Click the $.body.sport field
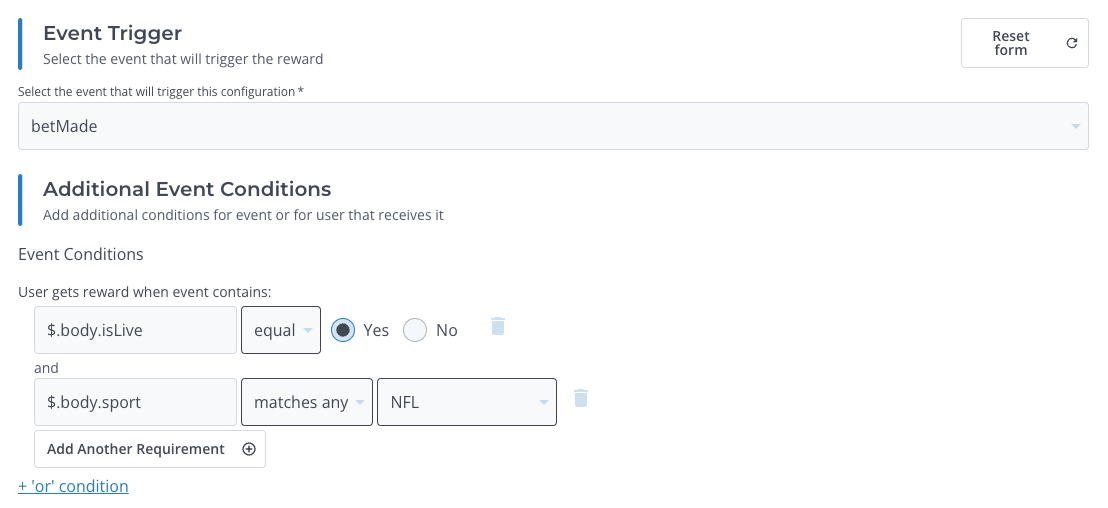The width and height of the screenshot is (1108, 508). [x=136, y=402]
